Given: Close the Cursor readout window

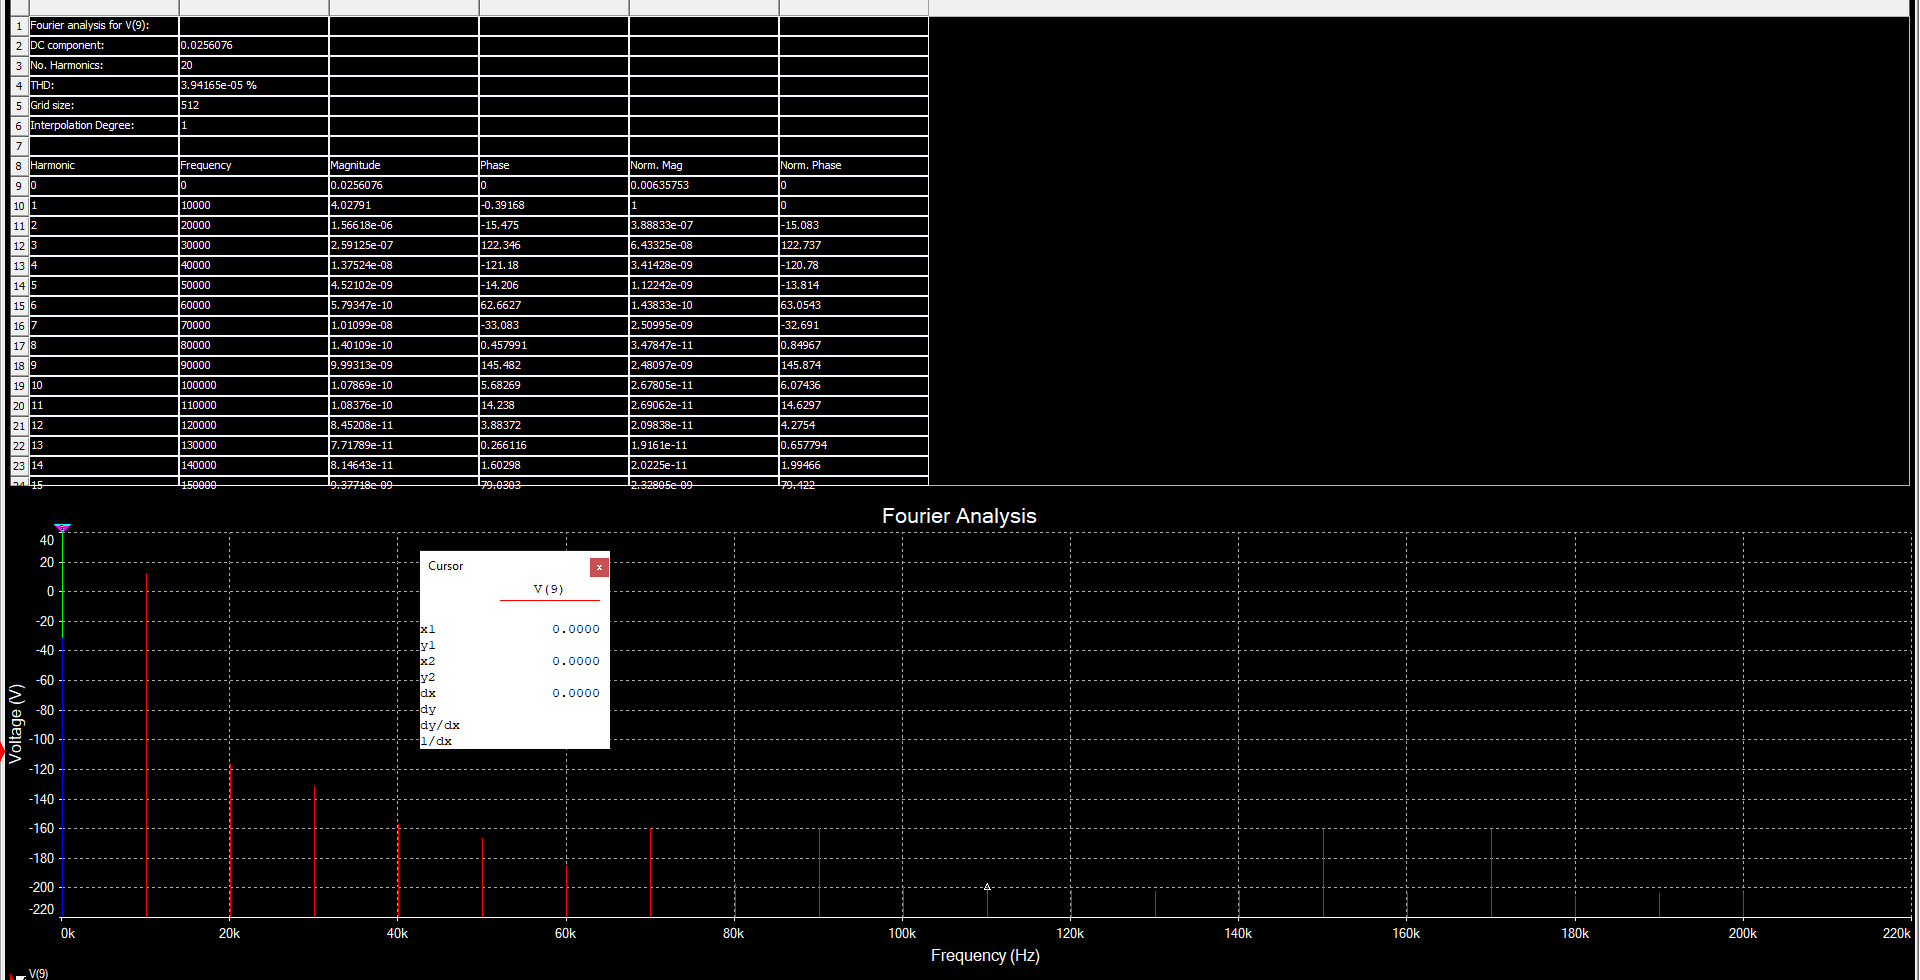Looking at the screenshot, I should 599,567.
